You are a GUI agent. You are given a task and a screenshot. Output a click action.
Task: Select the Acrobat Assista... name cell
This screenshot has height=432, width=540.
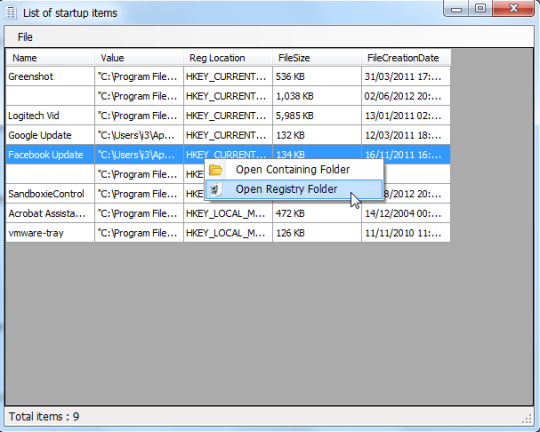[x=50, y=213]
